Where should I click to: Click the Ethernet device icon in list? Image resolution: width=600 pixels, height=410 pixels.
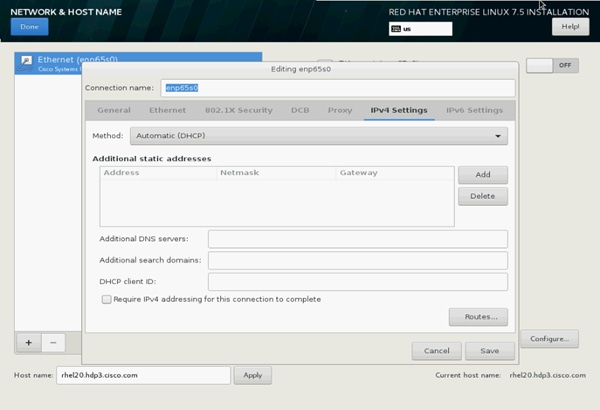pyautogui.click(x=26, y=63)
